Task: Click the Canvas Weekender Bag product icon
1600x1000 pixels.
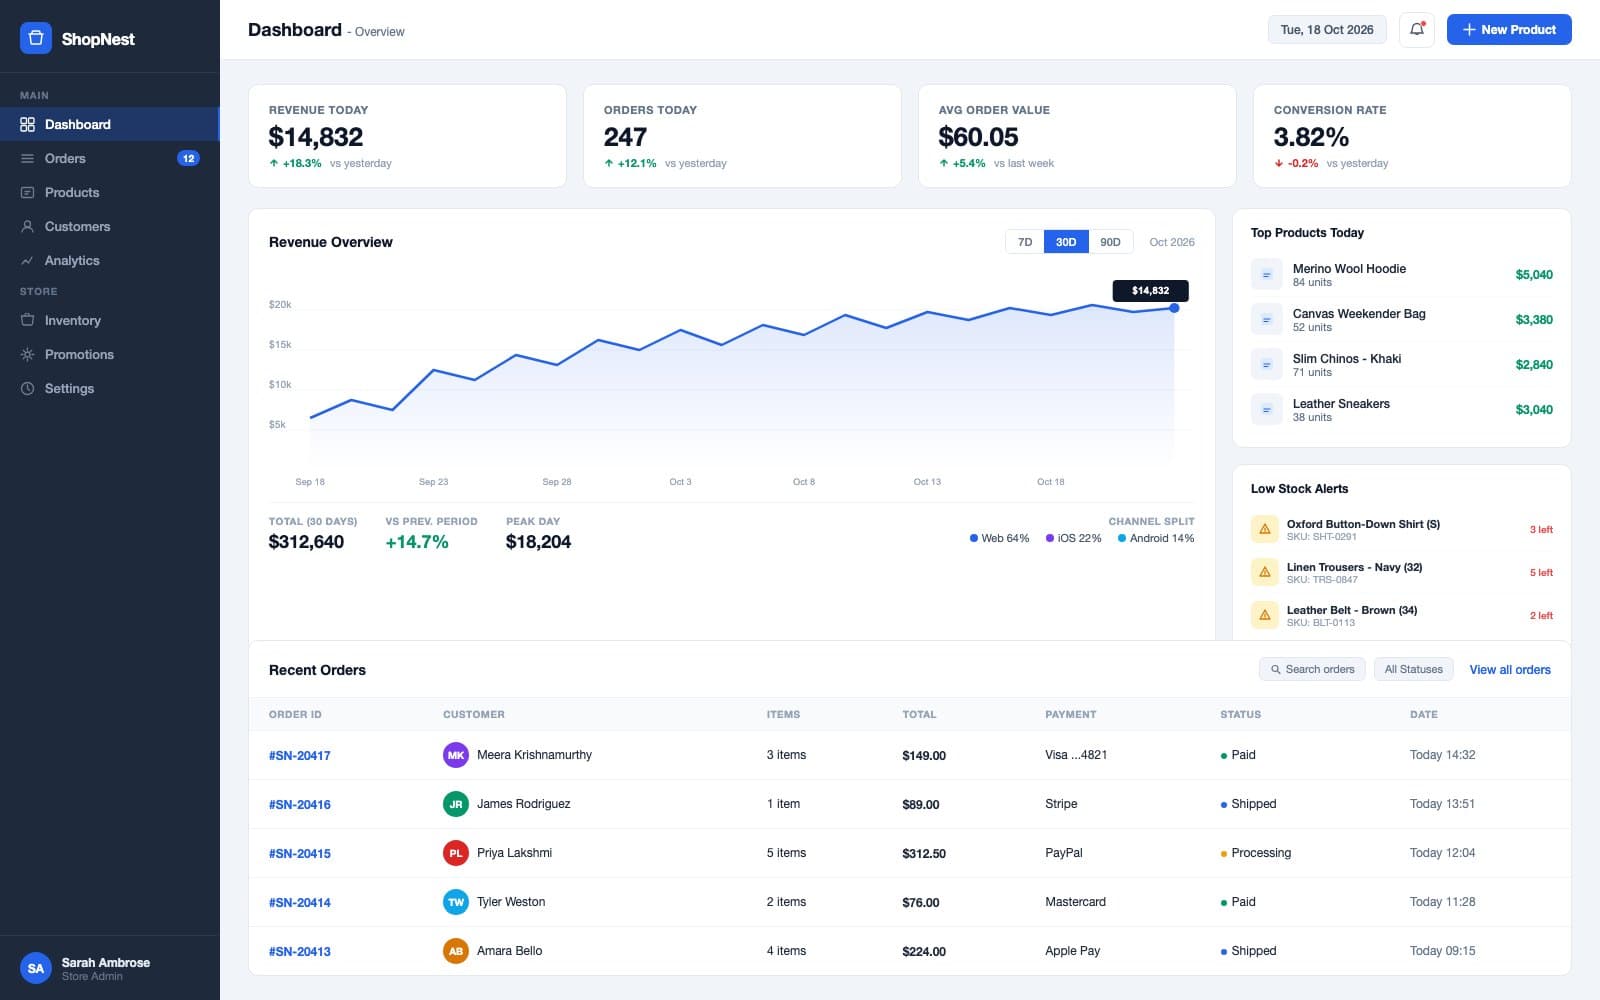Action: click(1266, 319)
